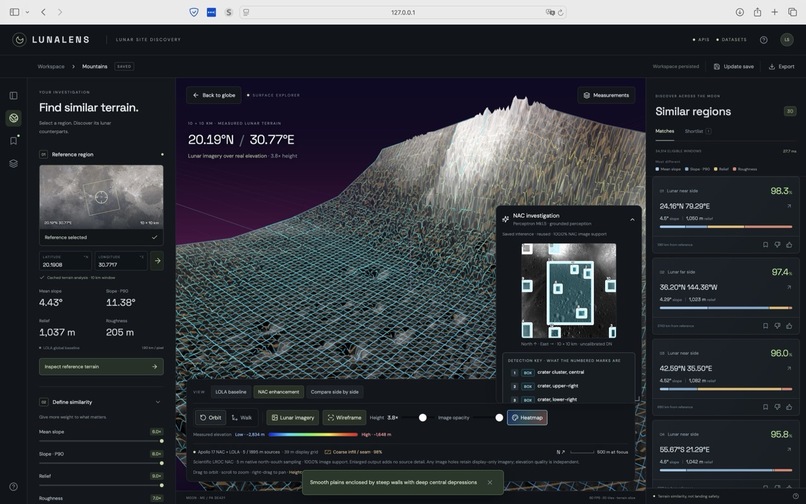Open the 55.67°S 21.29°E match arrow

(x=789, y=449)
